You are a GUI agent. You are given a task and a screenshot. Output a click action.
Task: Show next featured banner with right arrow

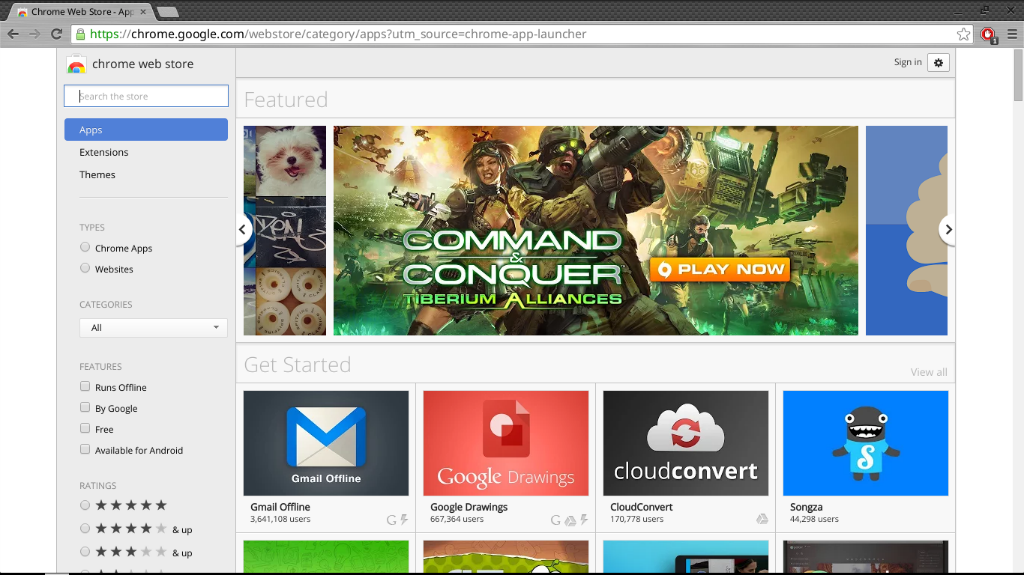click(x=947, y=230)
